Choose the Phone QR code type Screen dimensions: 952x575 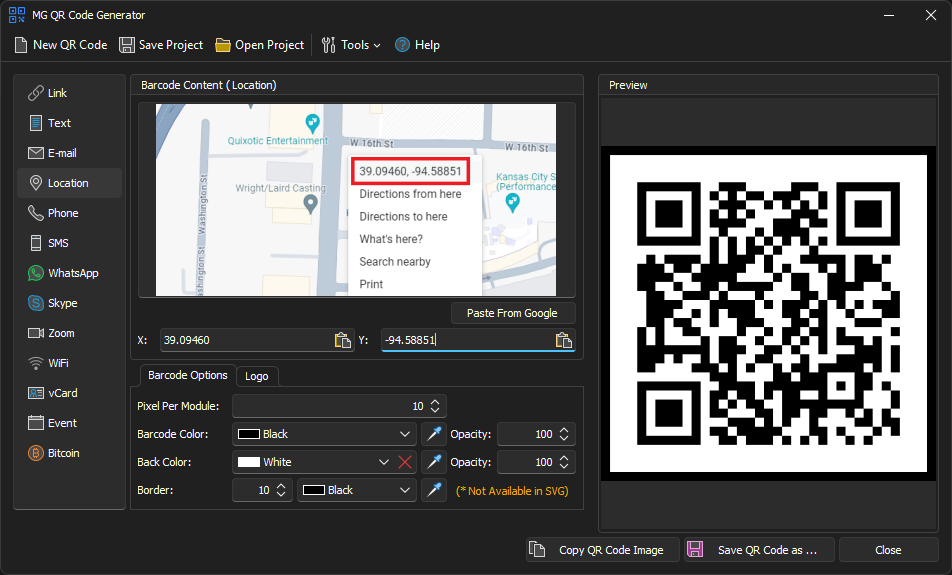coord(69,213)
